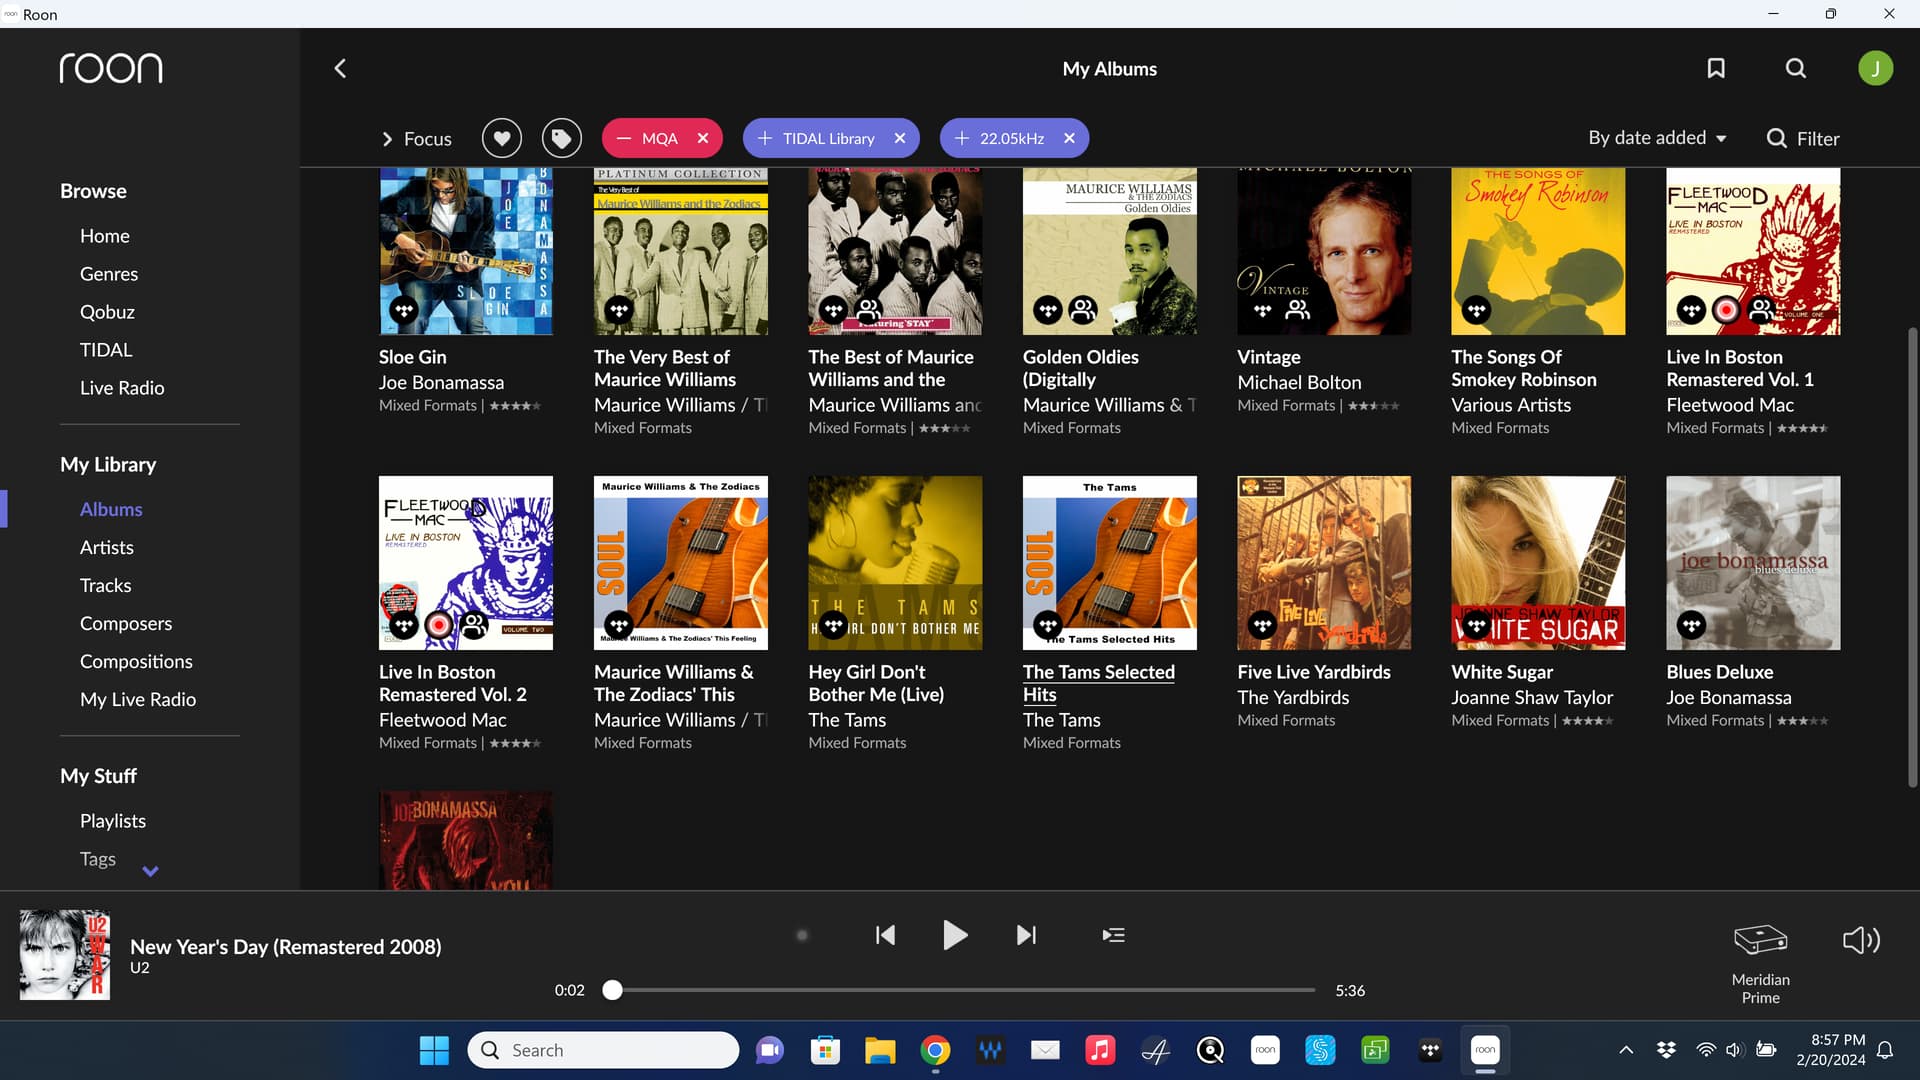The image size is (1920, 1080).
Task: Select Tracks in My Library
Action: [106, 586]
